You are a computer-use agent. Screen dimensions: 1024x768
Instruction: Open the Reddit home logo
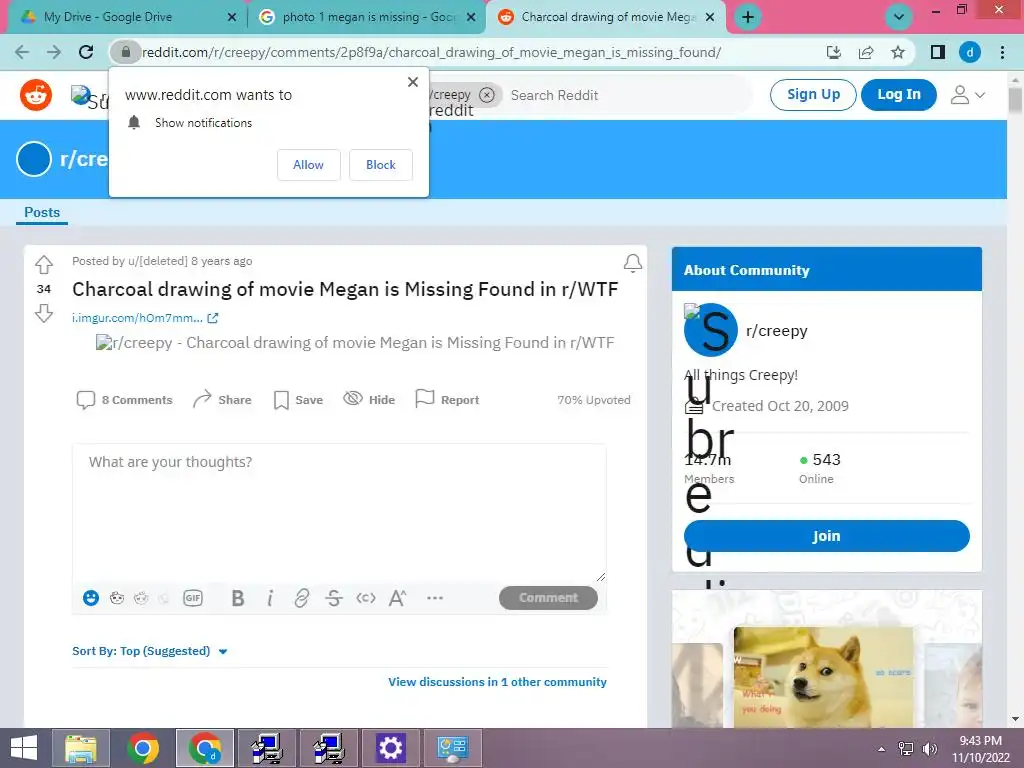(36, 95)
